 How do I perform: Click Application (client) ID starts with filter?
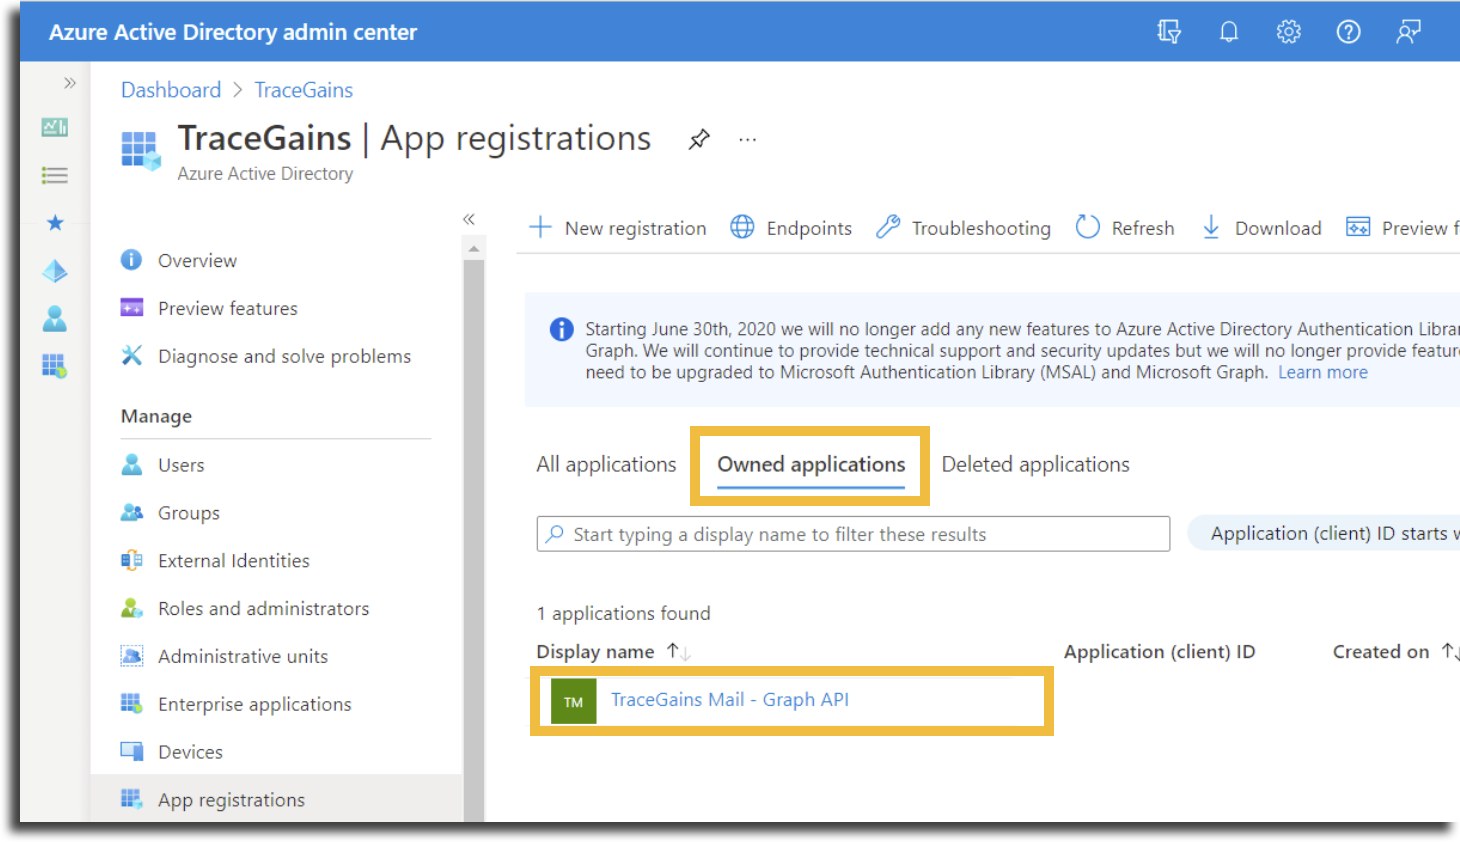pyautogui.click(x=1325, y=534)
